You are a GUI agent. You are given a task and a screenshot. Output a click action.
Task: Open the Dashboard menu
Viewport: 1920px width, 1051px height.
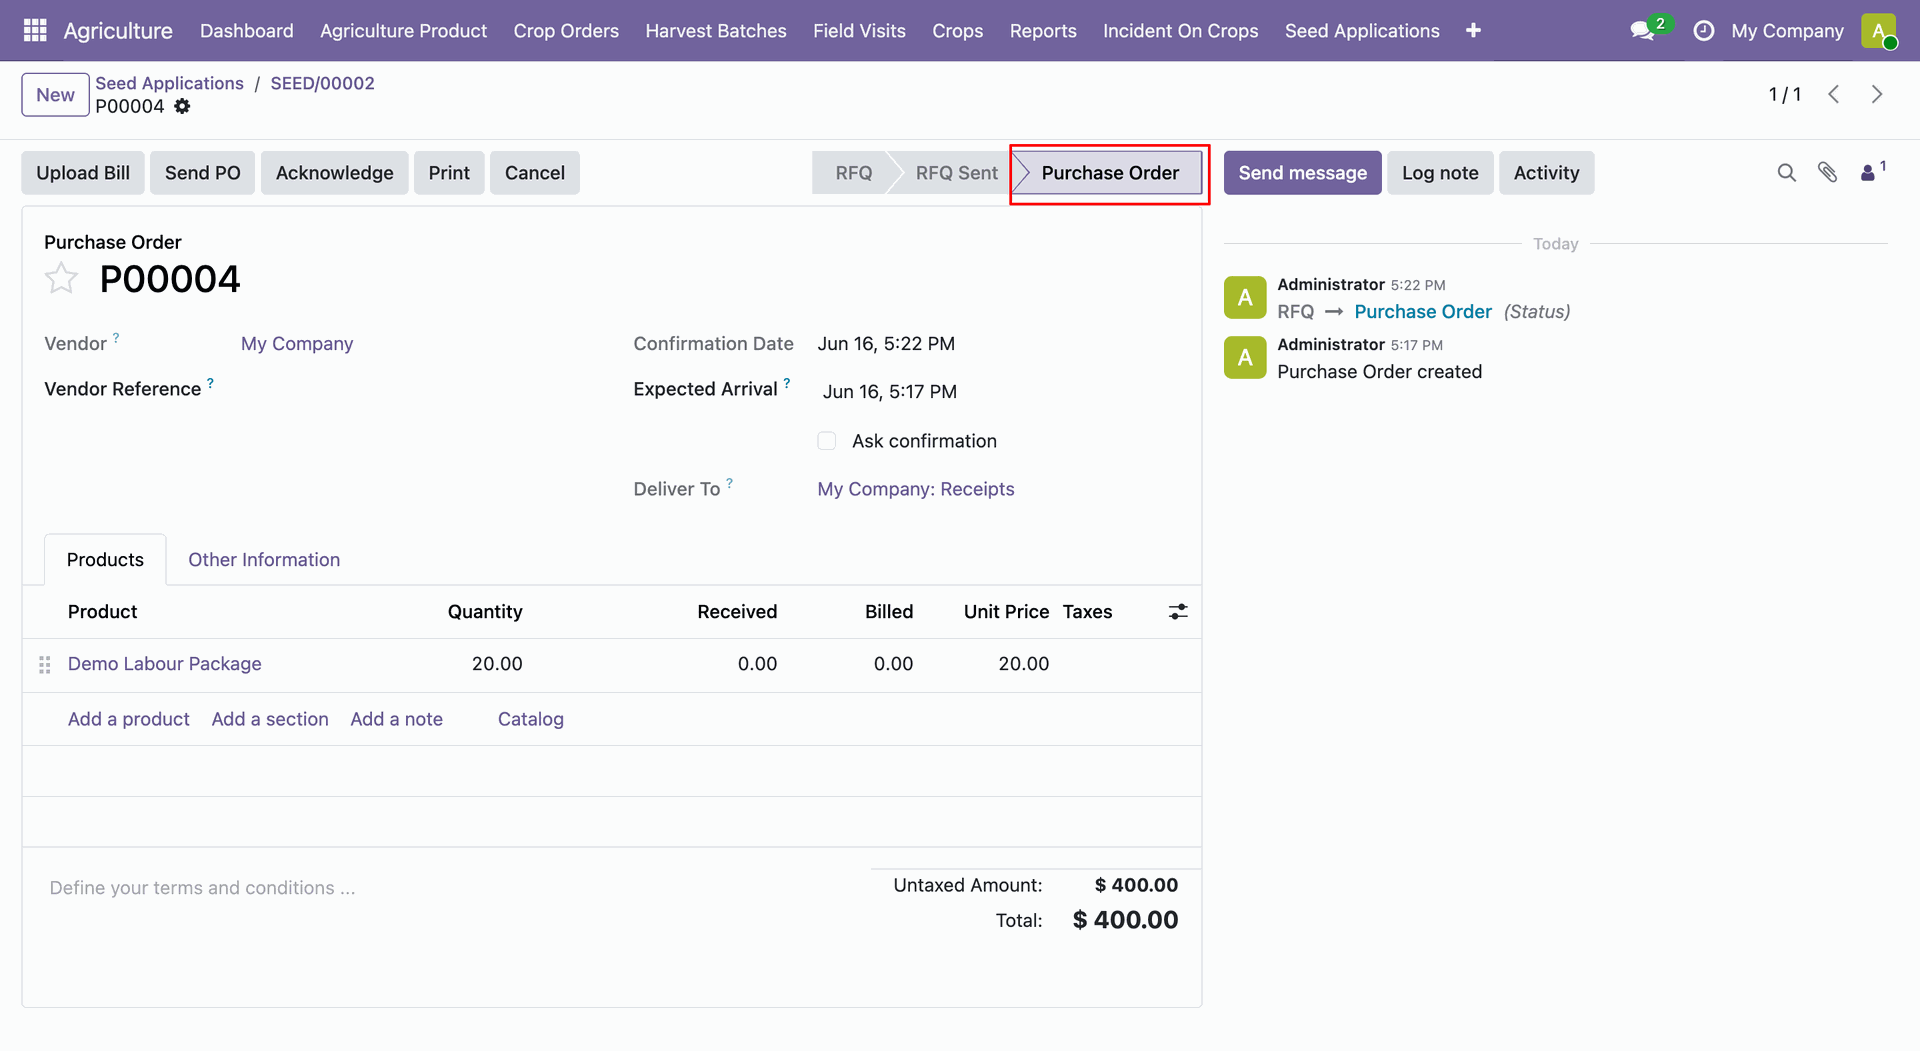click(x=247, y=31)
